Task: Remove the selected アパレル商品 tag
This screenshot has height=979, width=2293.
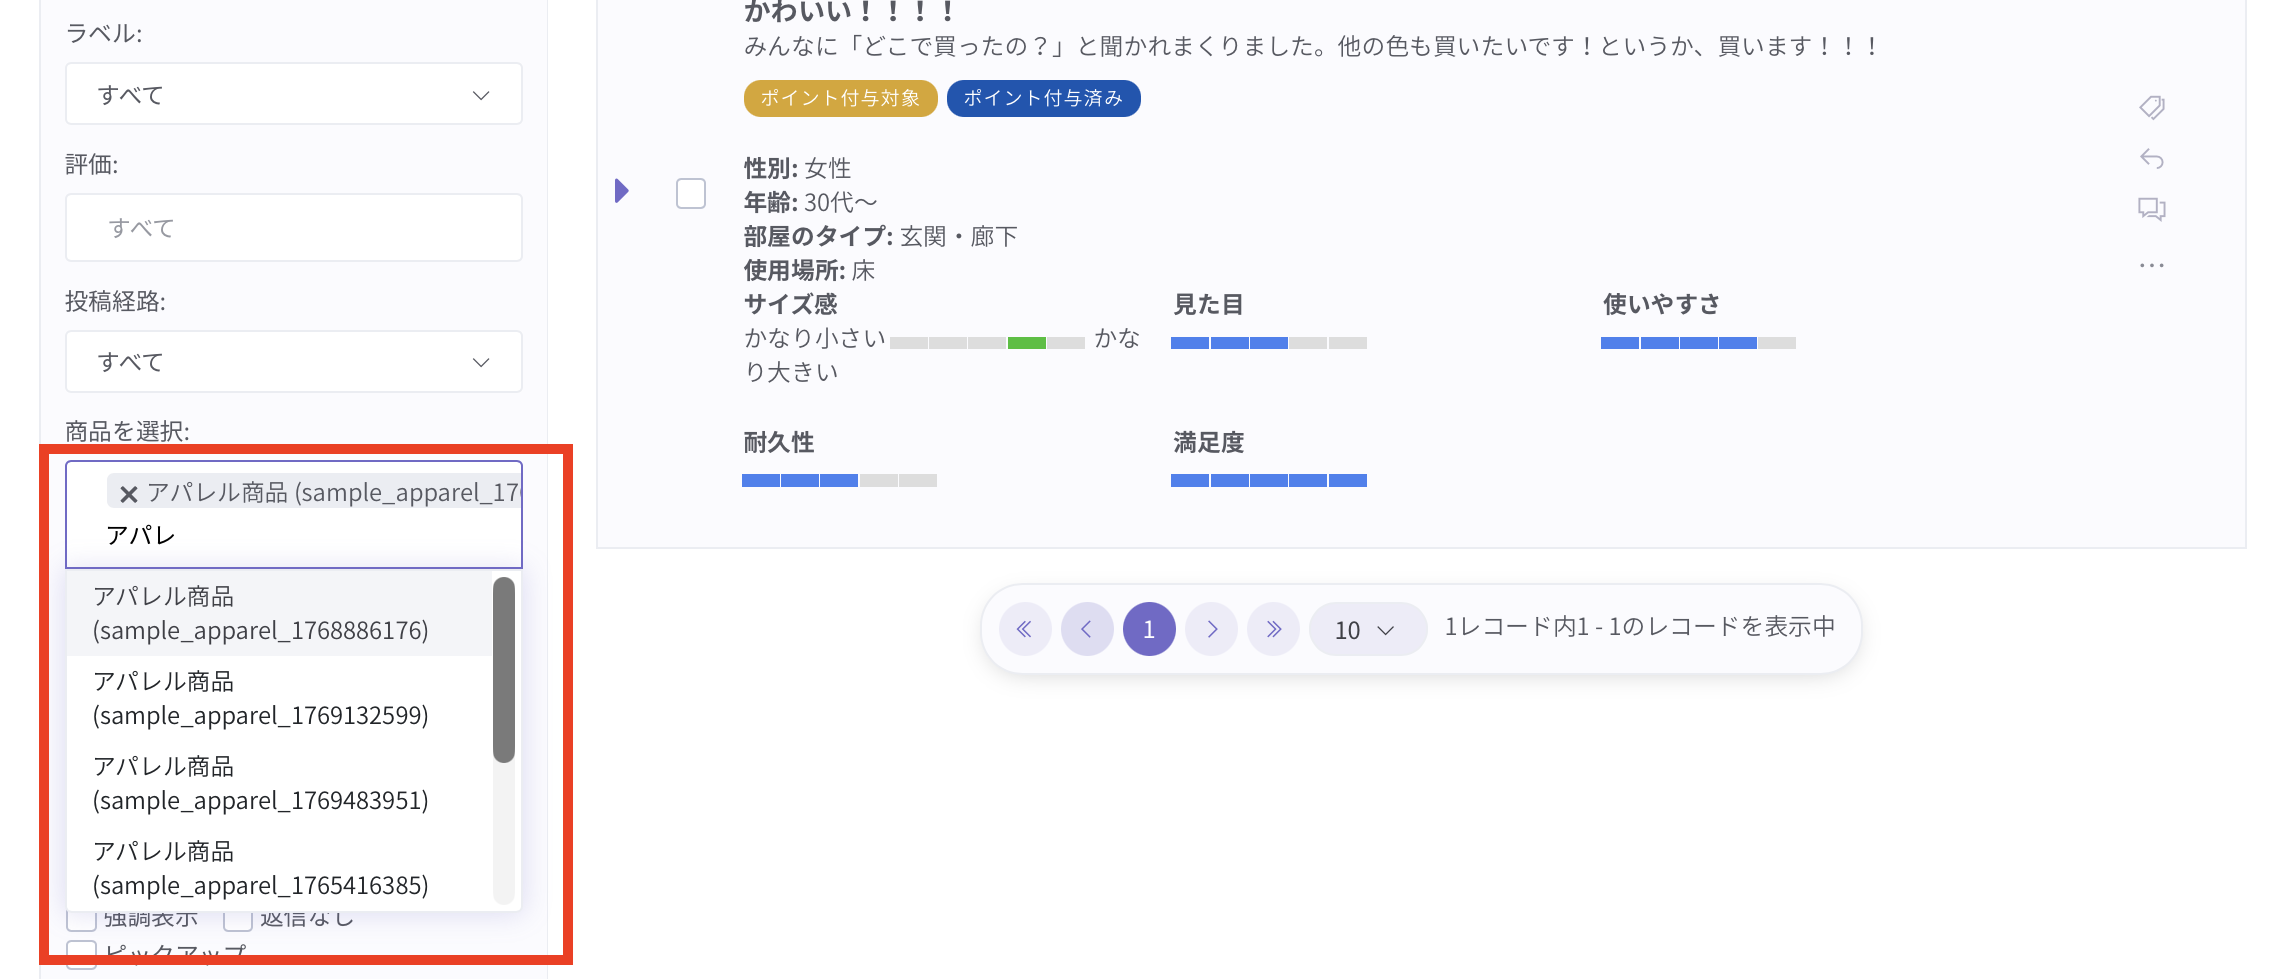Action: 129,494
